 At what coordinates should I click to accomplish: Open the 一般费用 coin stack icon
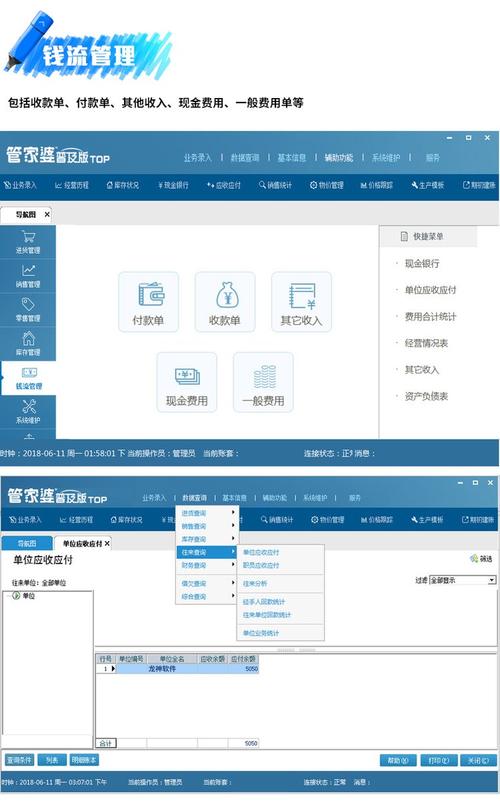click(x=263, y=382)
